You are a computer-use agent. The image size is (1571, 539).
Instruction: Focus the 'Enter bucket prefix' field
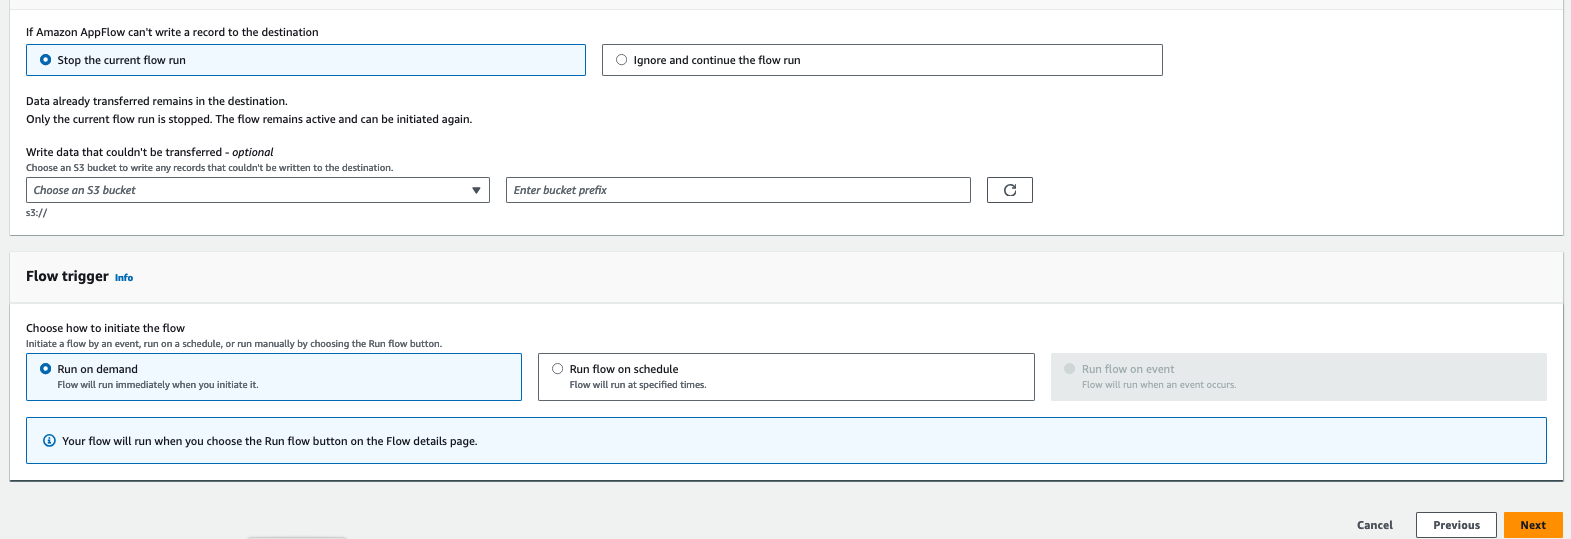pos(740,190)
